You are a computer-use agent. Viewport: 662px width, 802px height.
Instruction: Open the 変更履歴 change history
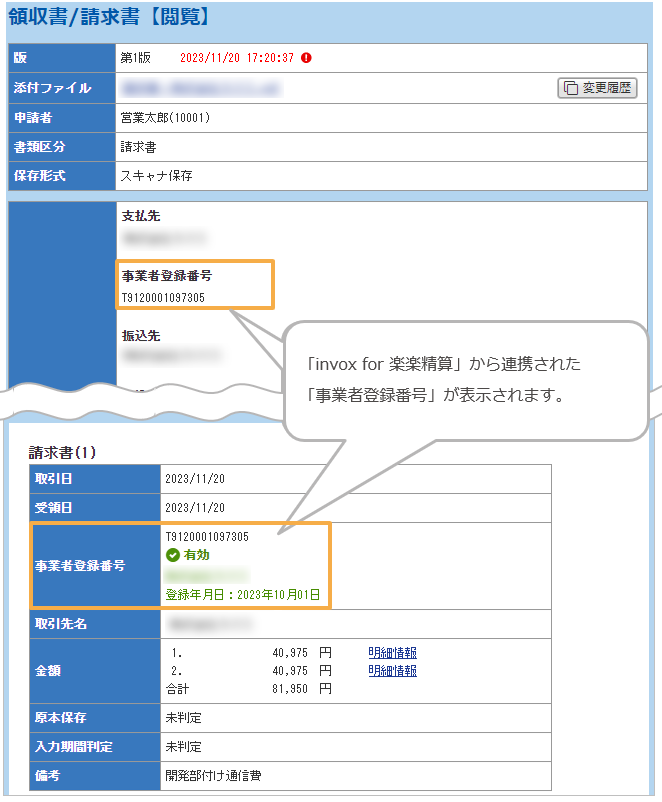(x=596, y=88)
